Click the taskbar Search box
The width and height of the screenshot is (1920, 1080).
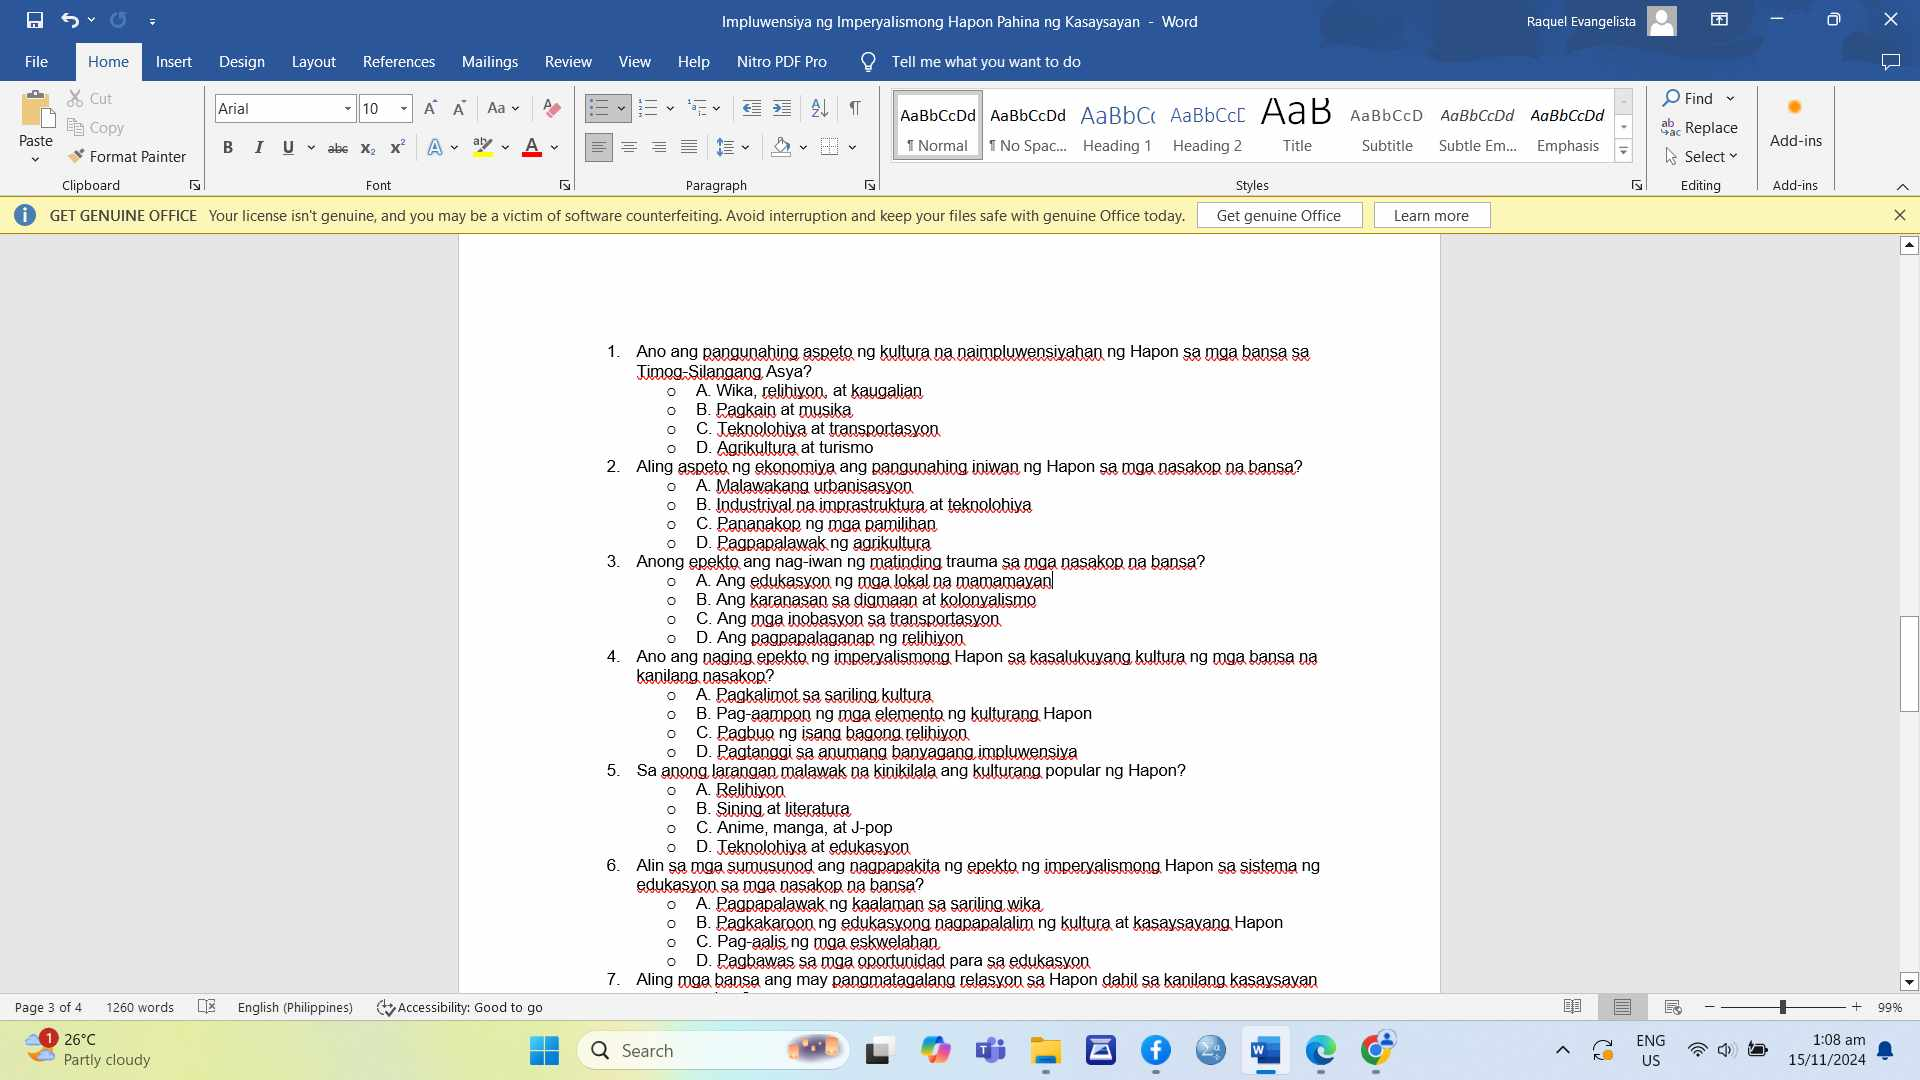point(713,1050)
